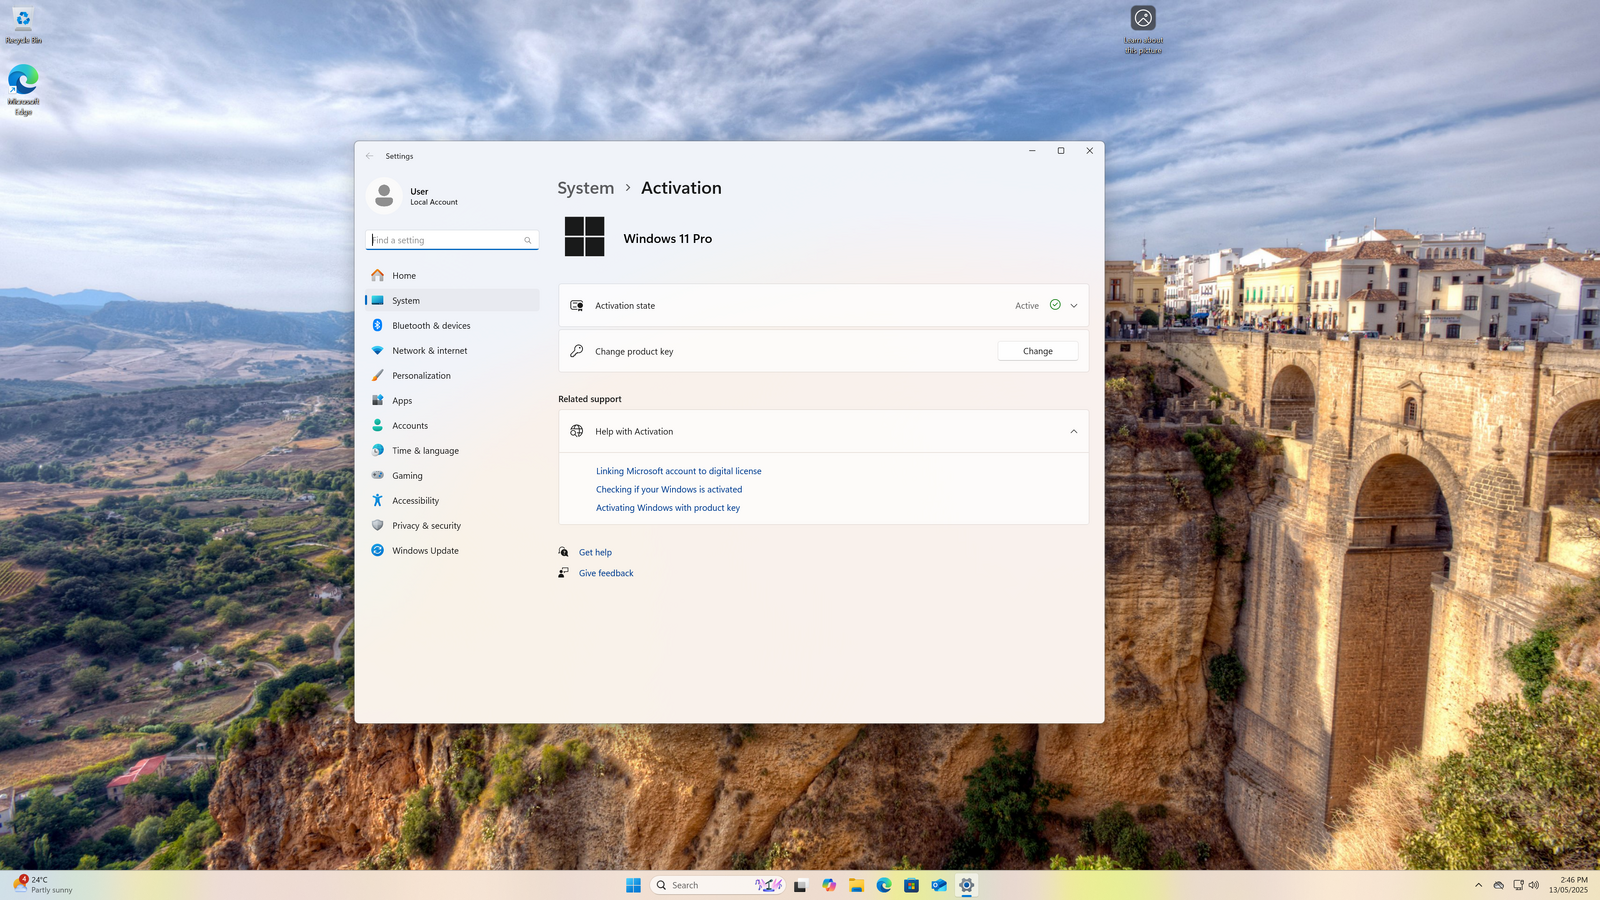Open Time & language settings
The width and height of the screenshot is (1600, 900).
[x=452, y=450]
